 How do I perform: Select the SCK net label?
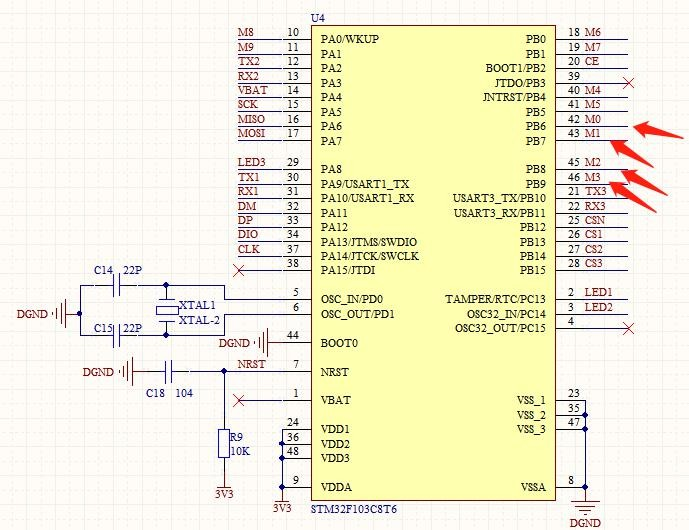pos(248,105)
